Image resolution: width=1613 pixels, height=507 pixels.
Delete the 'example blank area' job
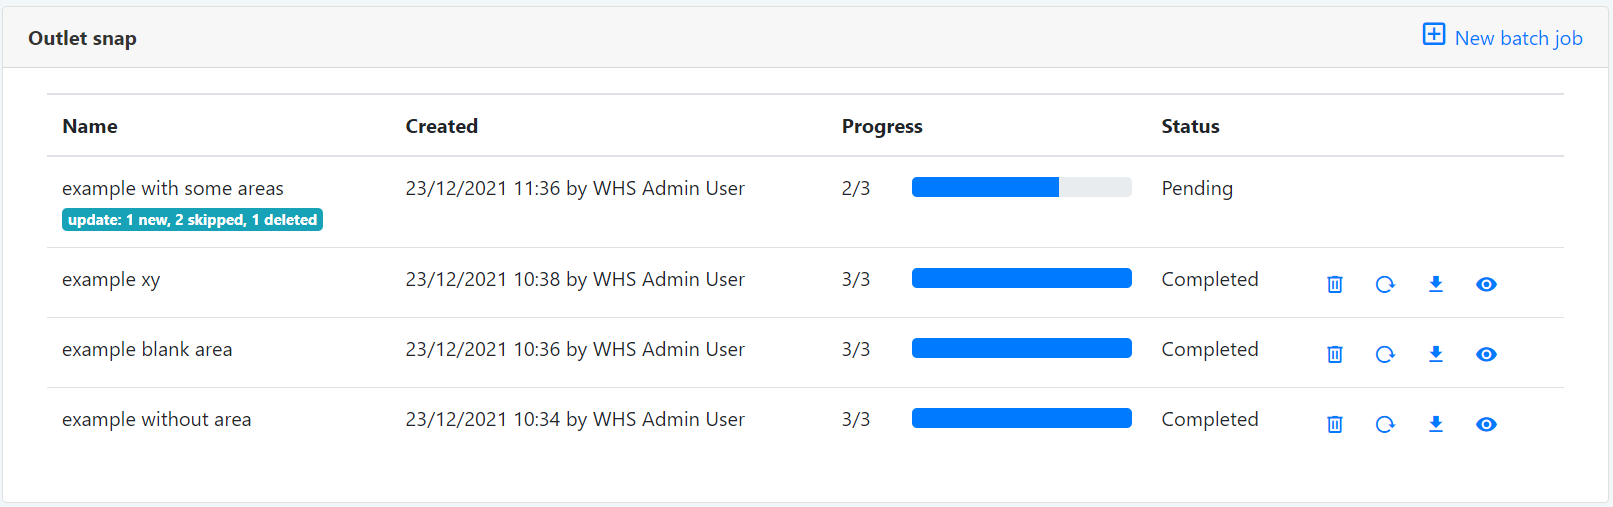tap(1335, 354)
